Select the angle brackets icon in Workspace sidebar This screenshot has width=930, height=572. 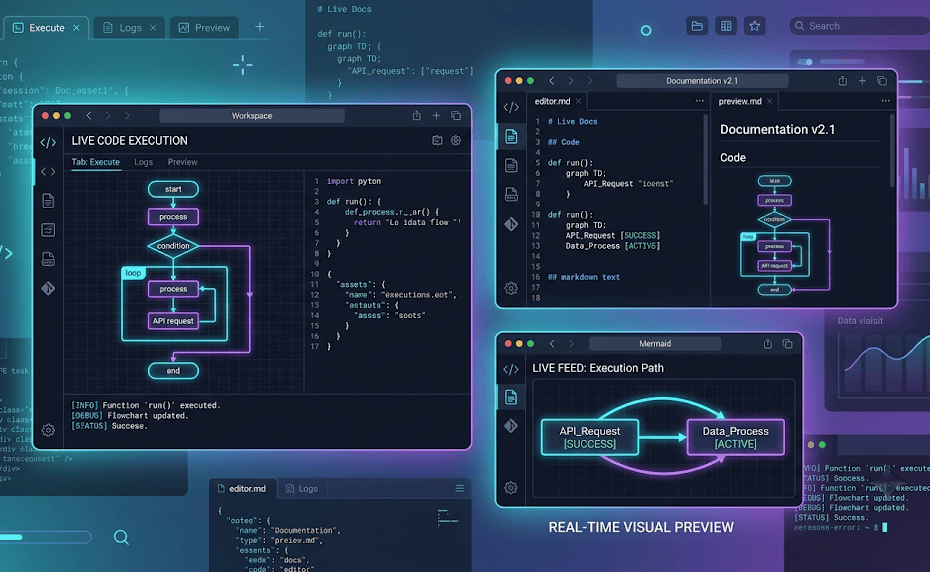tap(48, 171)
